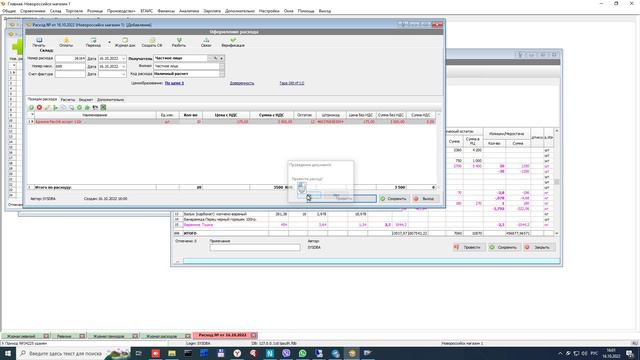Click the Windows search box on taskbar
The image size is (640, 360).
point(65,353)
